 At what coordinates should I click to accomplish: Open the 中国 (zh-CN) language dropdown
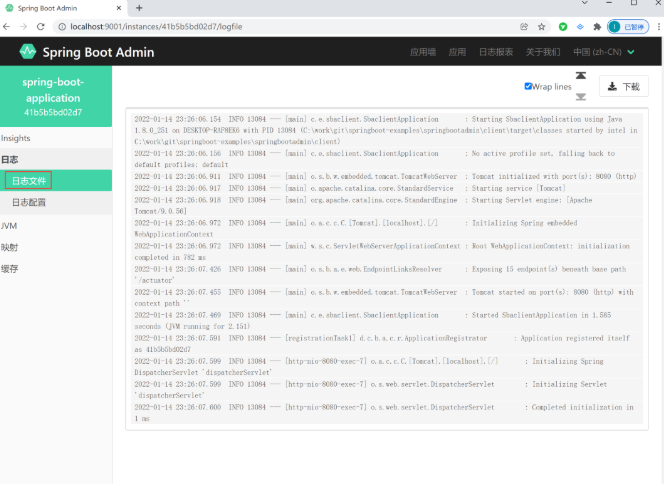[x=604, y=52]
